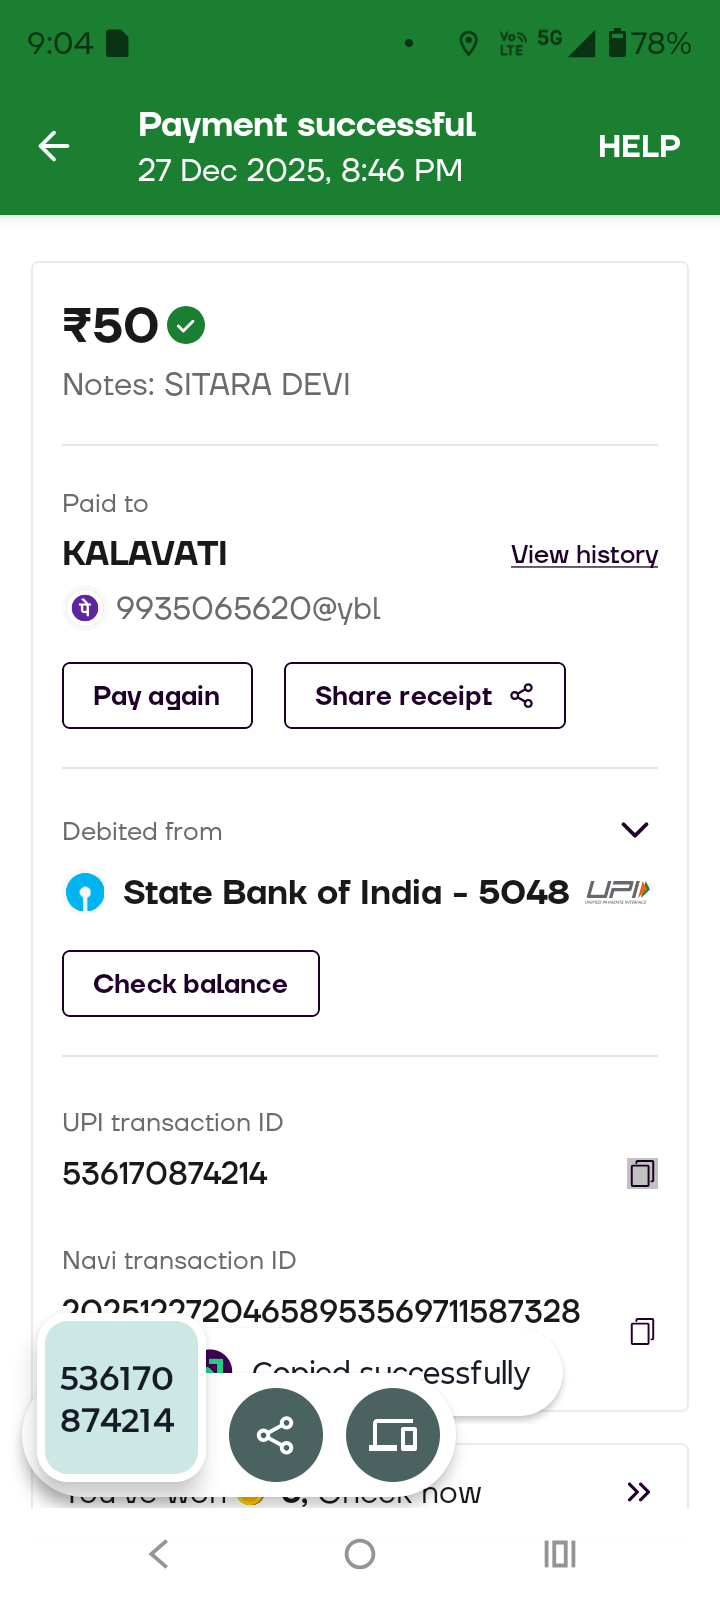Screen dimensions: 720x1600
Task: Tap the green payment success checkmark
Action: 186,325
